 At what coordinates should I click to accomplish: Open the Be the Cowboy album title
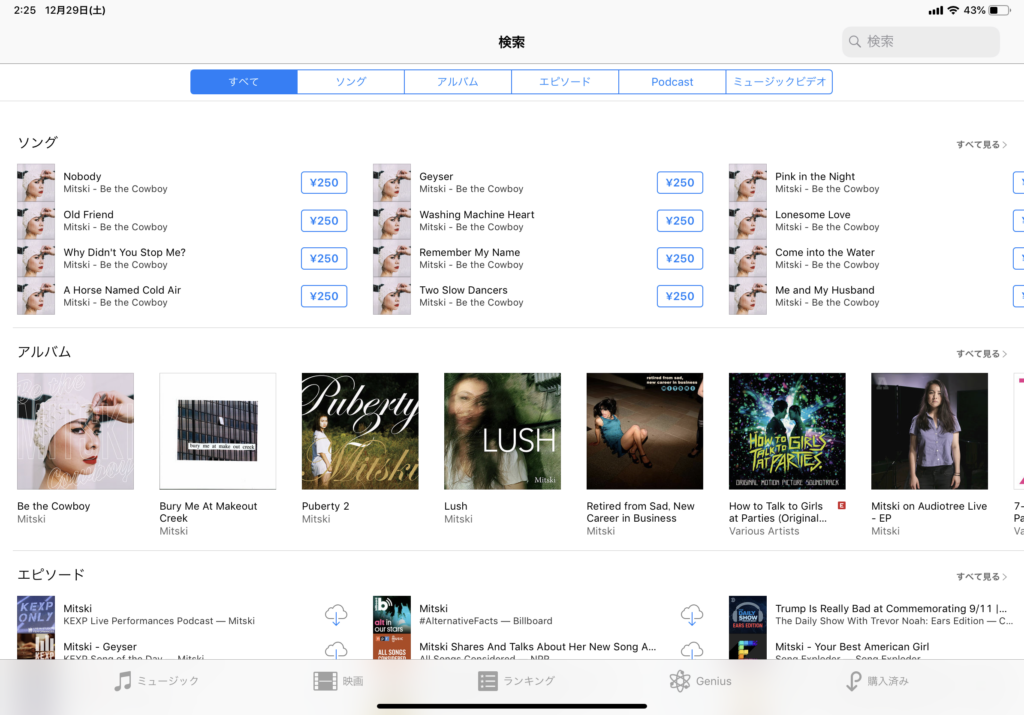pos(54,506)
